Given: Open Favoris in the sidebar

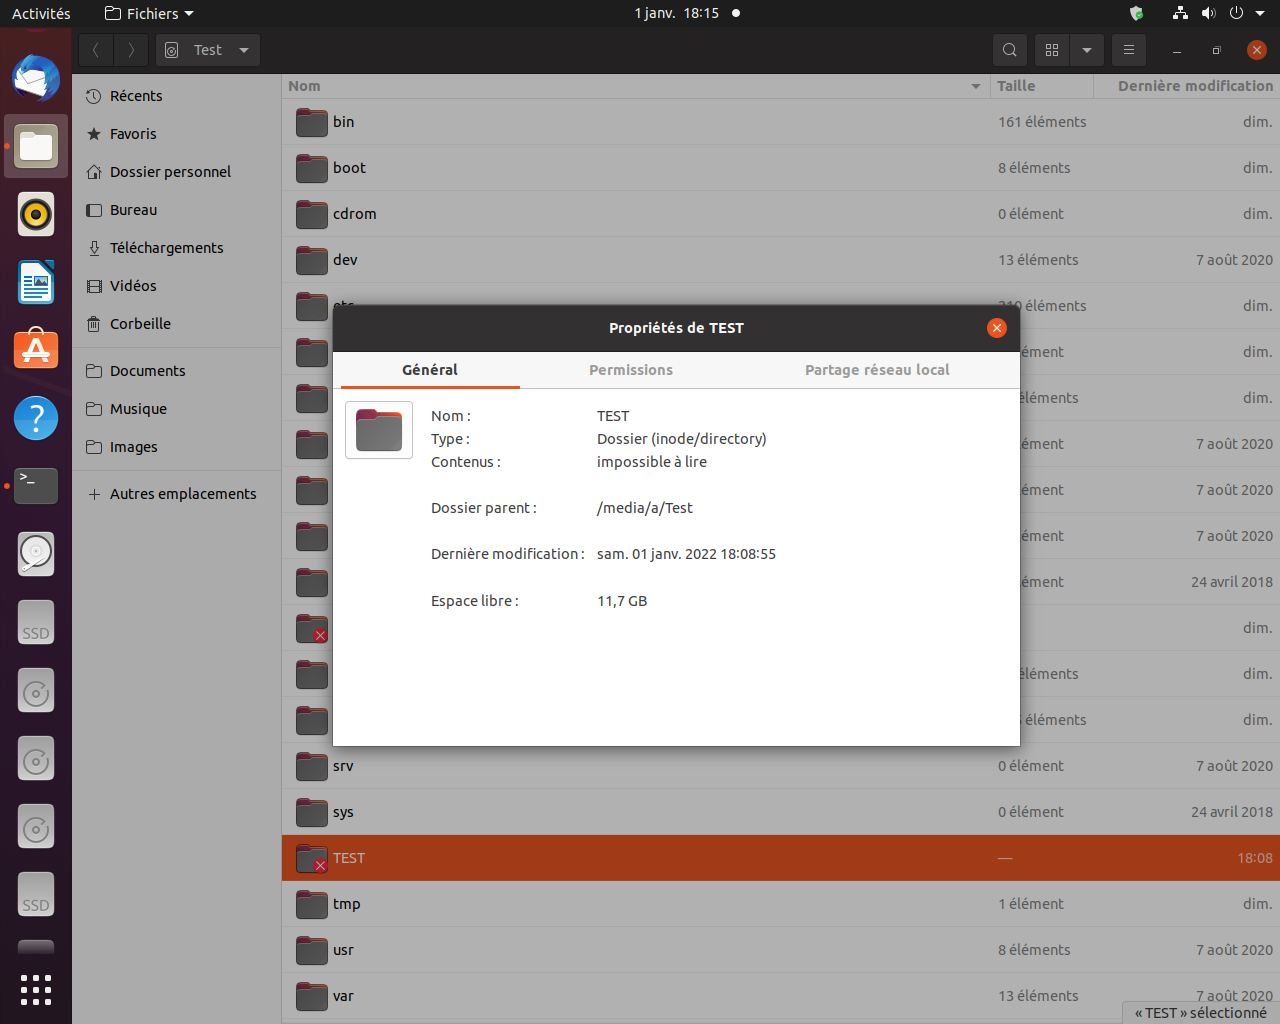Looking at the screenshot, I should click(177, 134).
